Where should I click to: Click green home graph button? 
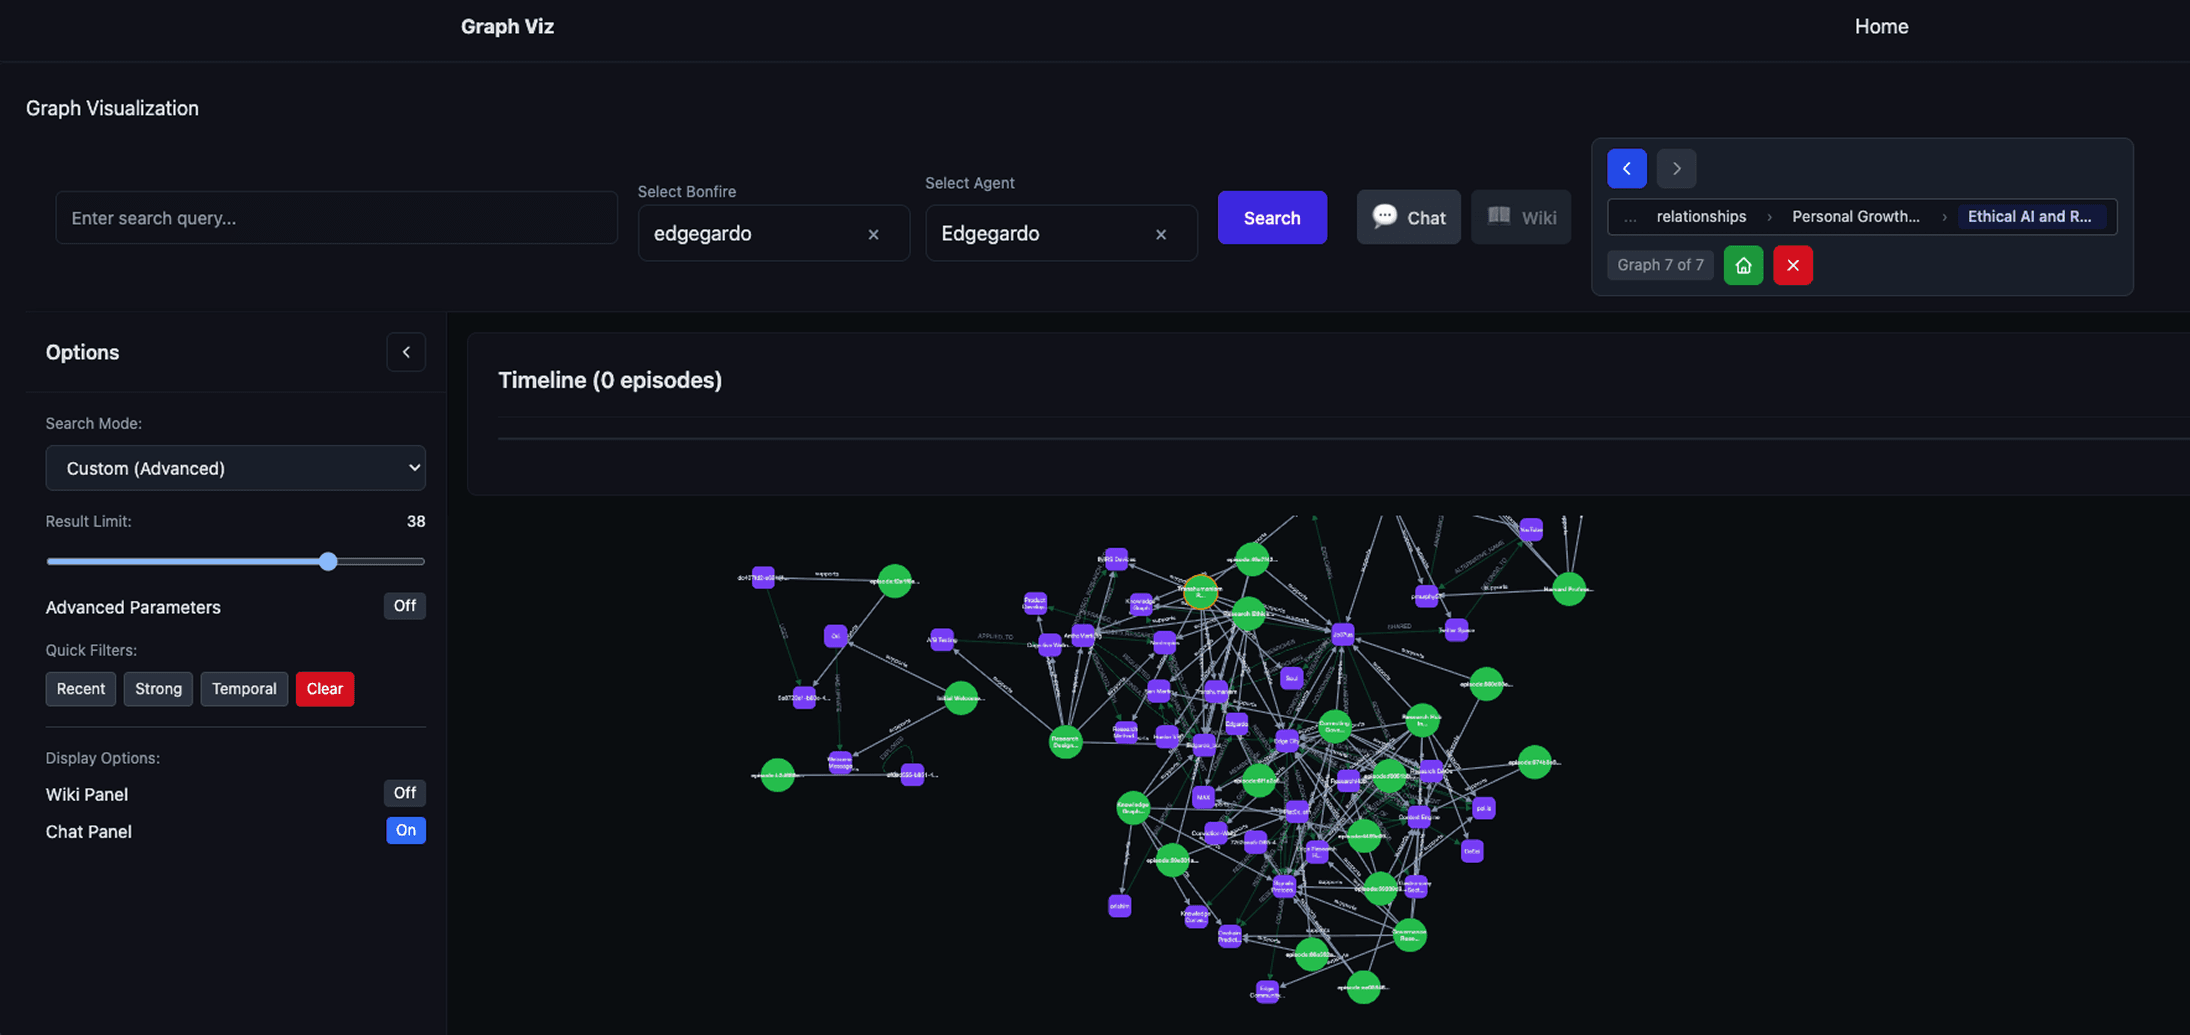click(x=1743, y=265)
